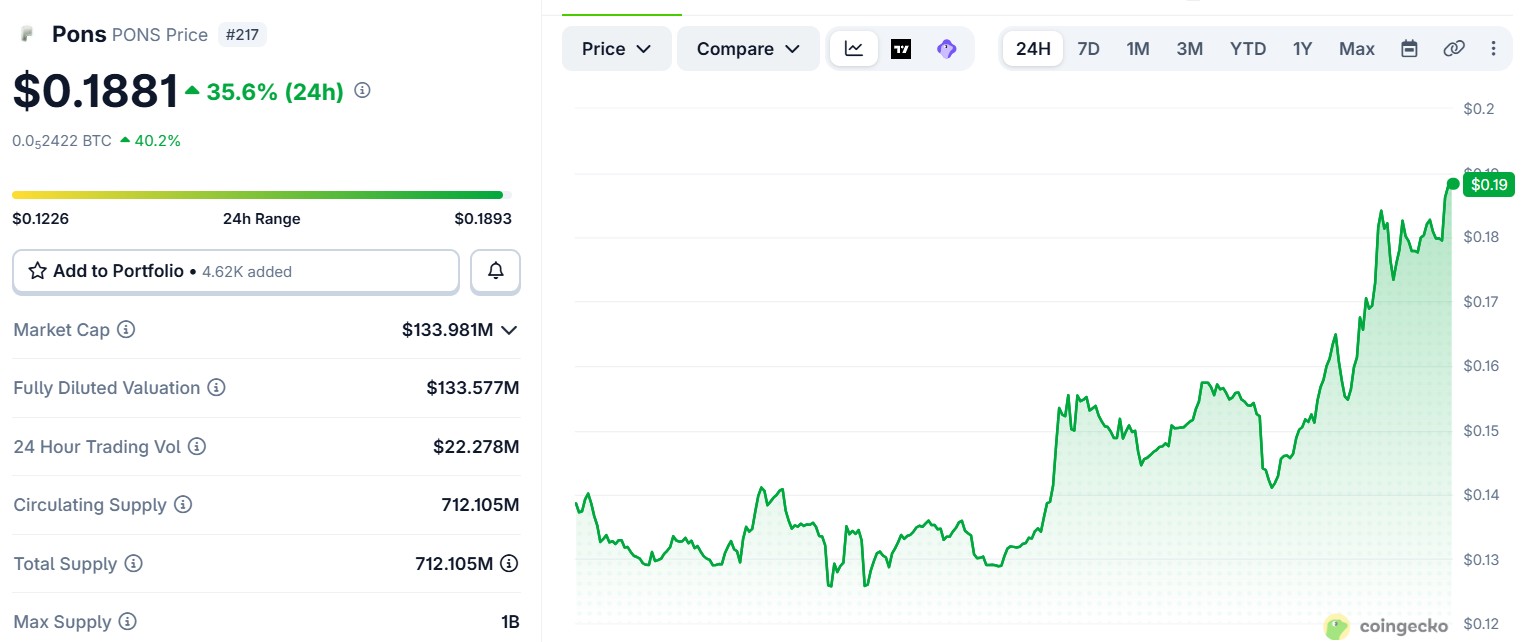Click the $0.12 y-axis label
Screen dimensions: 1521x642
click(1482, 624)
